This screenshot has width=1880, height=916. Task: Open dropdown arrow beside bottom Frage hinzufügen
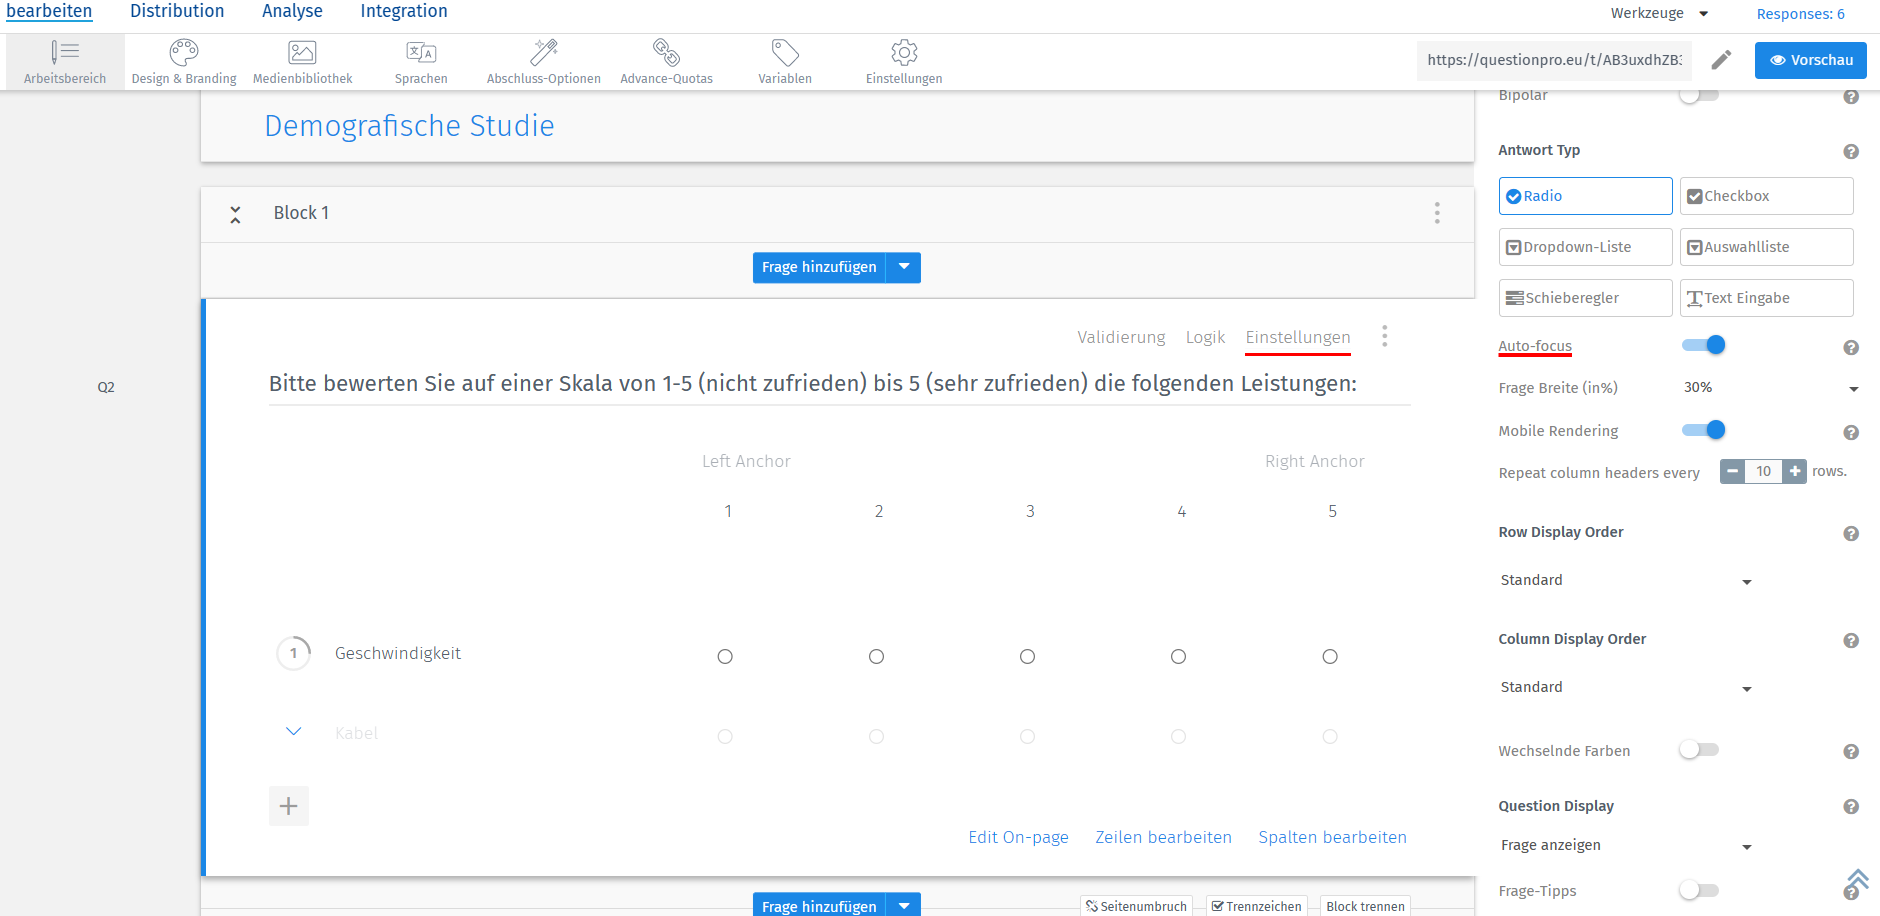pos(904,905)
